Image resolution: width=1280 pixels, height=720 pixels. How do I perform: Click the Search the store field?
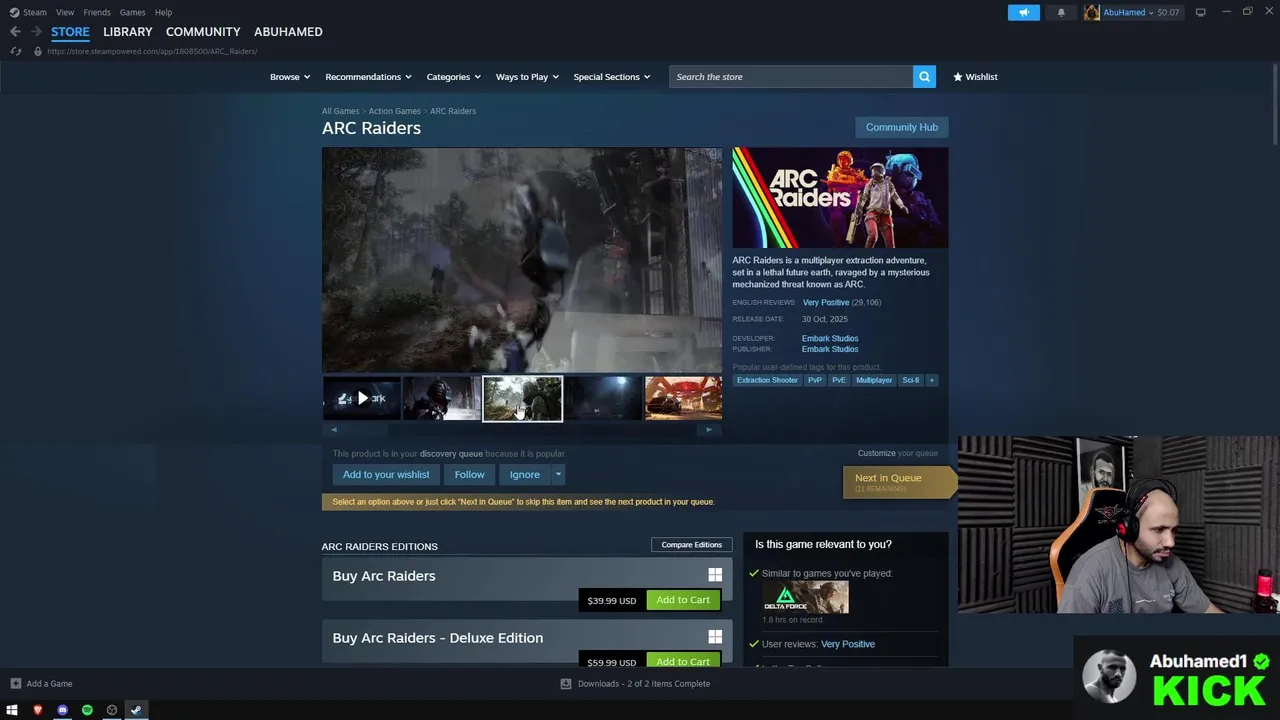791,77
